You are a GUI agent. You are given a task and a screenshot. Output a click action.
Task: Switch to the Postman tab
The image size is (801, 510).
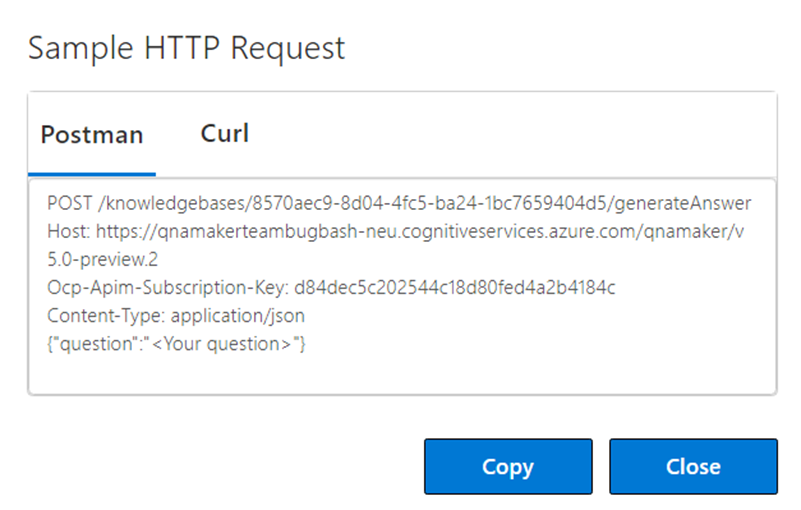92,135
